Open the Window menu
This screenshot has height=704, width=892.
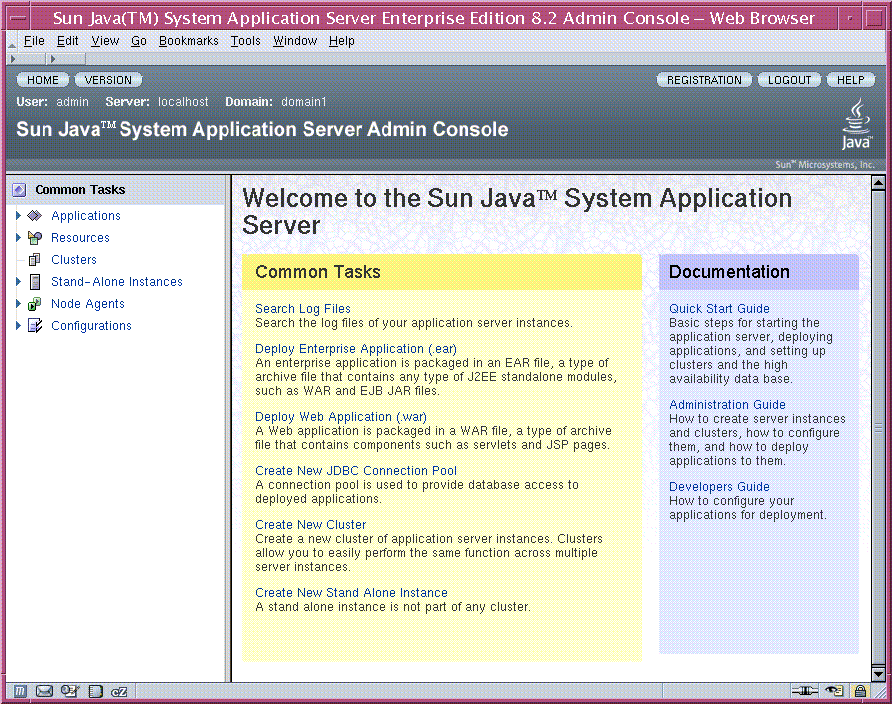pyautogui.click(x=295, y=41)
